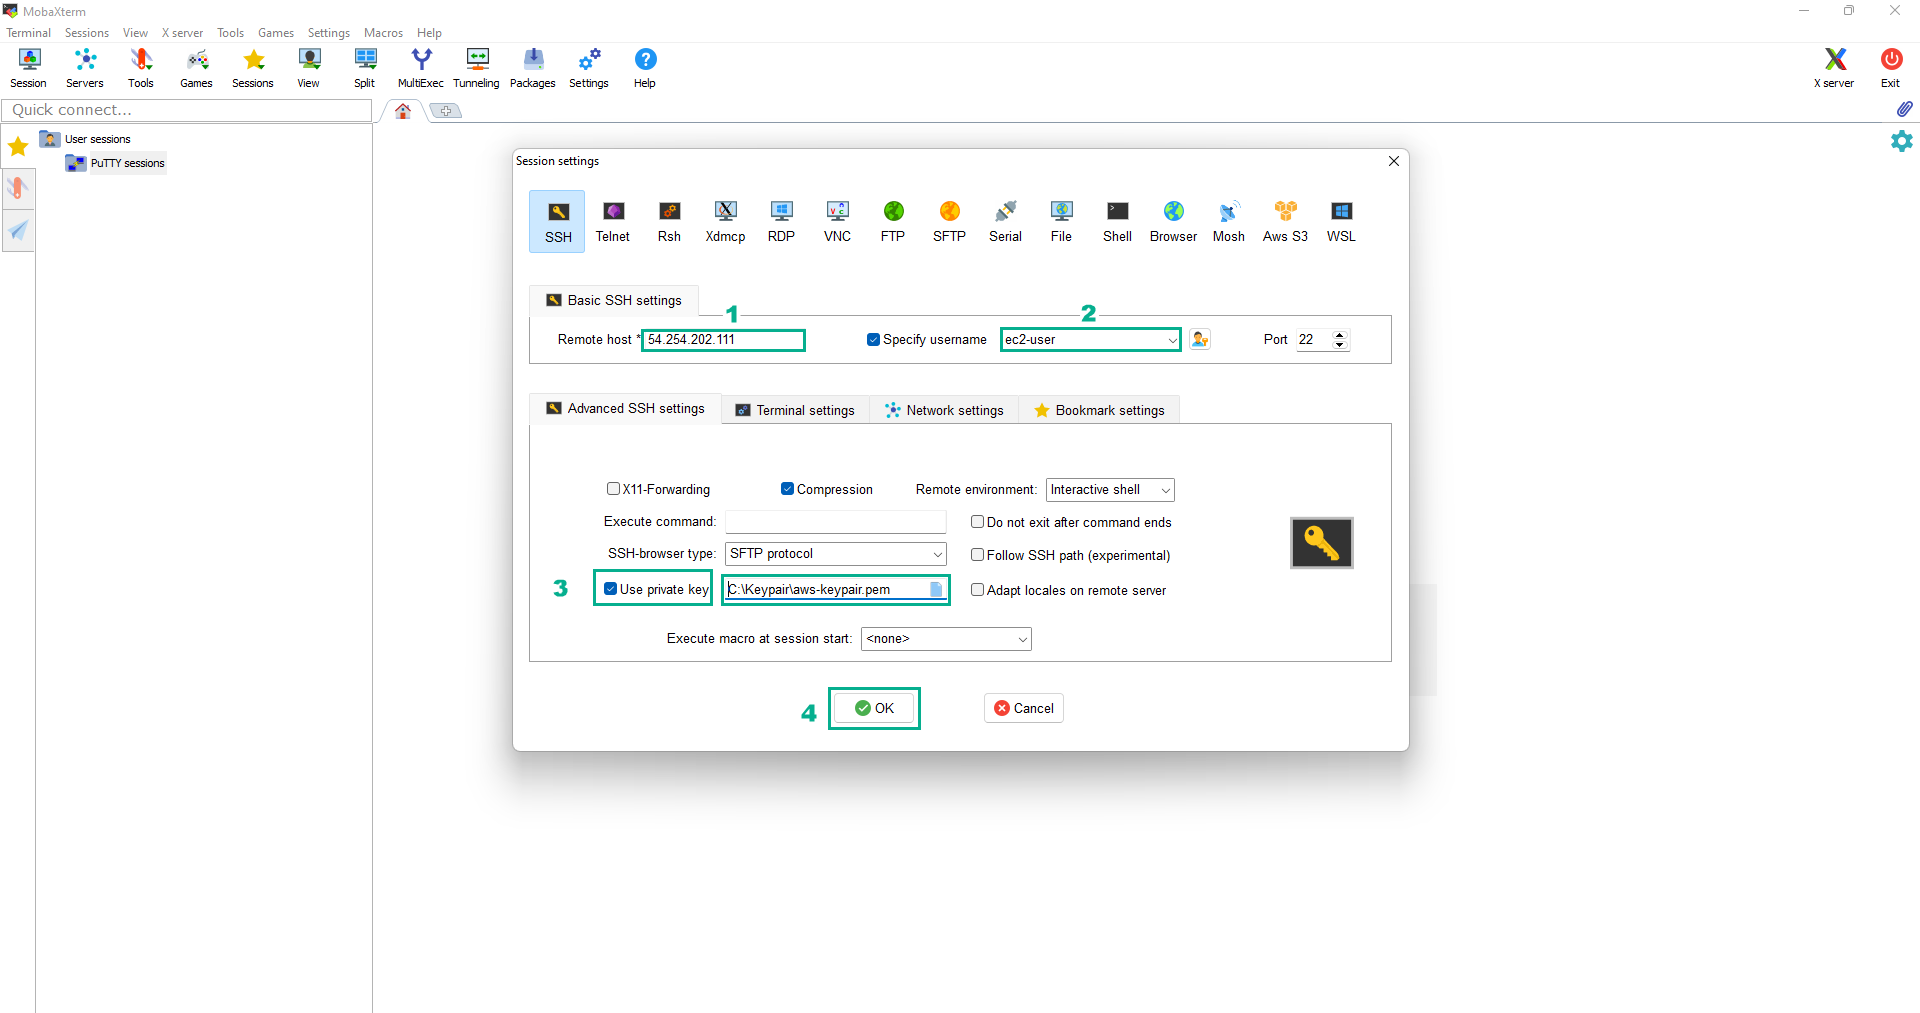Select the Aws S3 session type

1285,222
